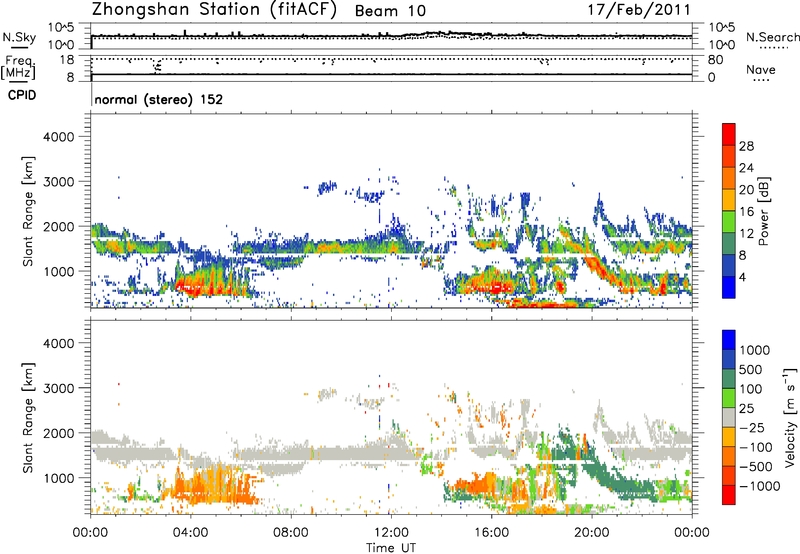800x554 pixels.
Task: Click the "-1000" Velocity colorbar tick label
Action: (759, 486)
